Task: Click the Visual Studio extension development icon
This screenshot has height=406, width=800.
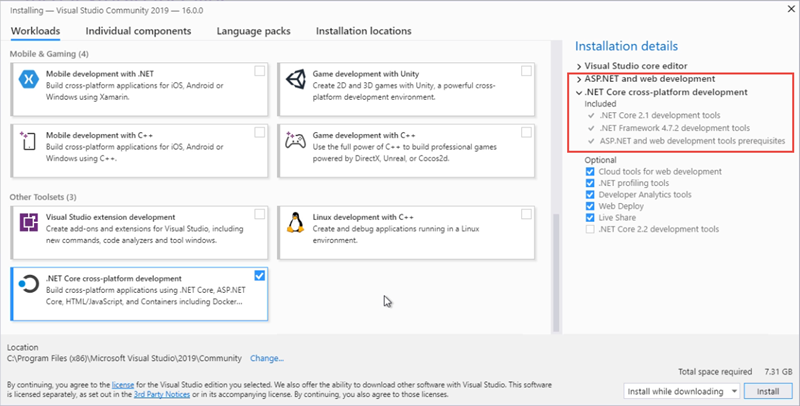Action: point(29,227)
